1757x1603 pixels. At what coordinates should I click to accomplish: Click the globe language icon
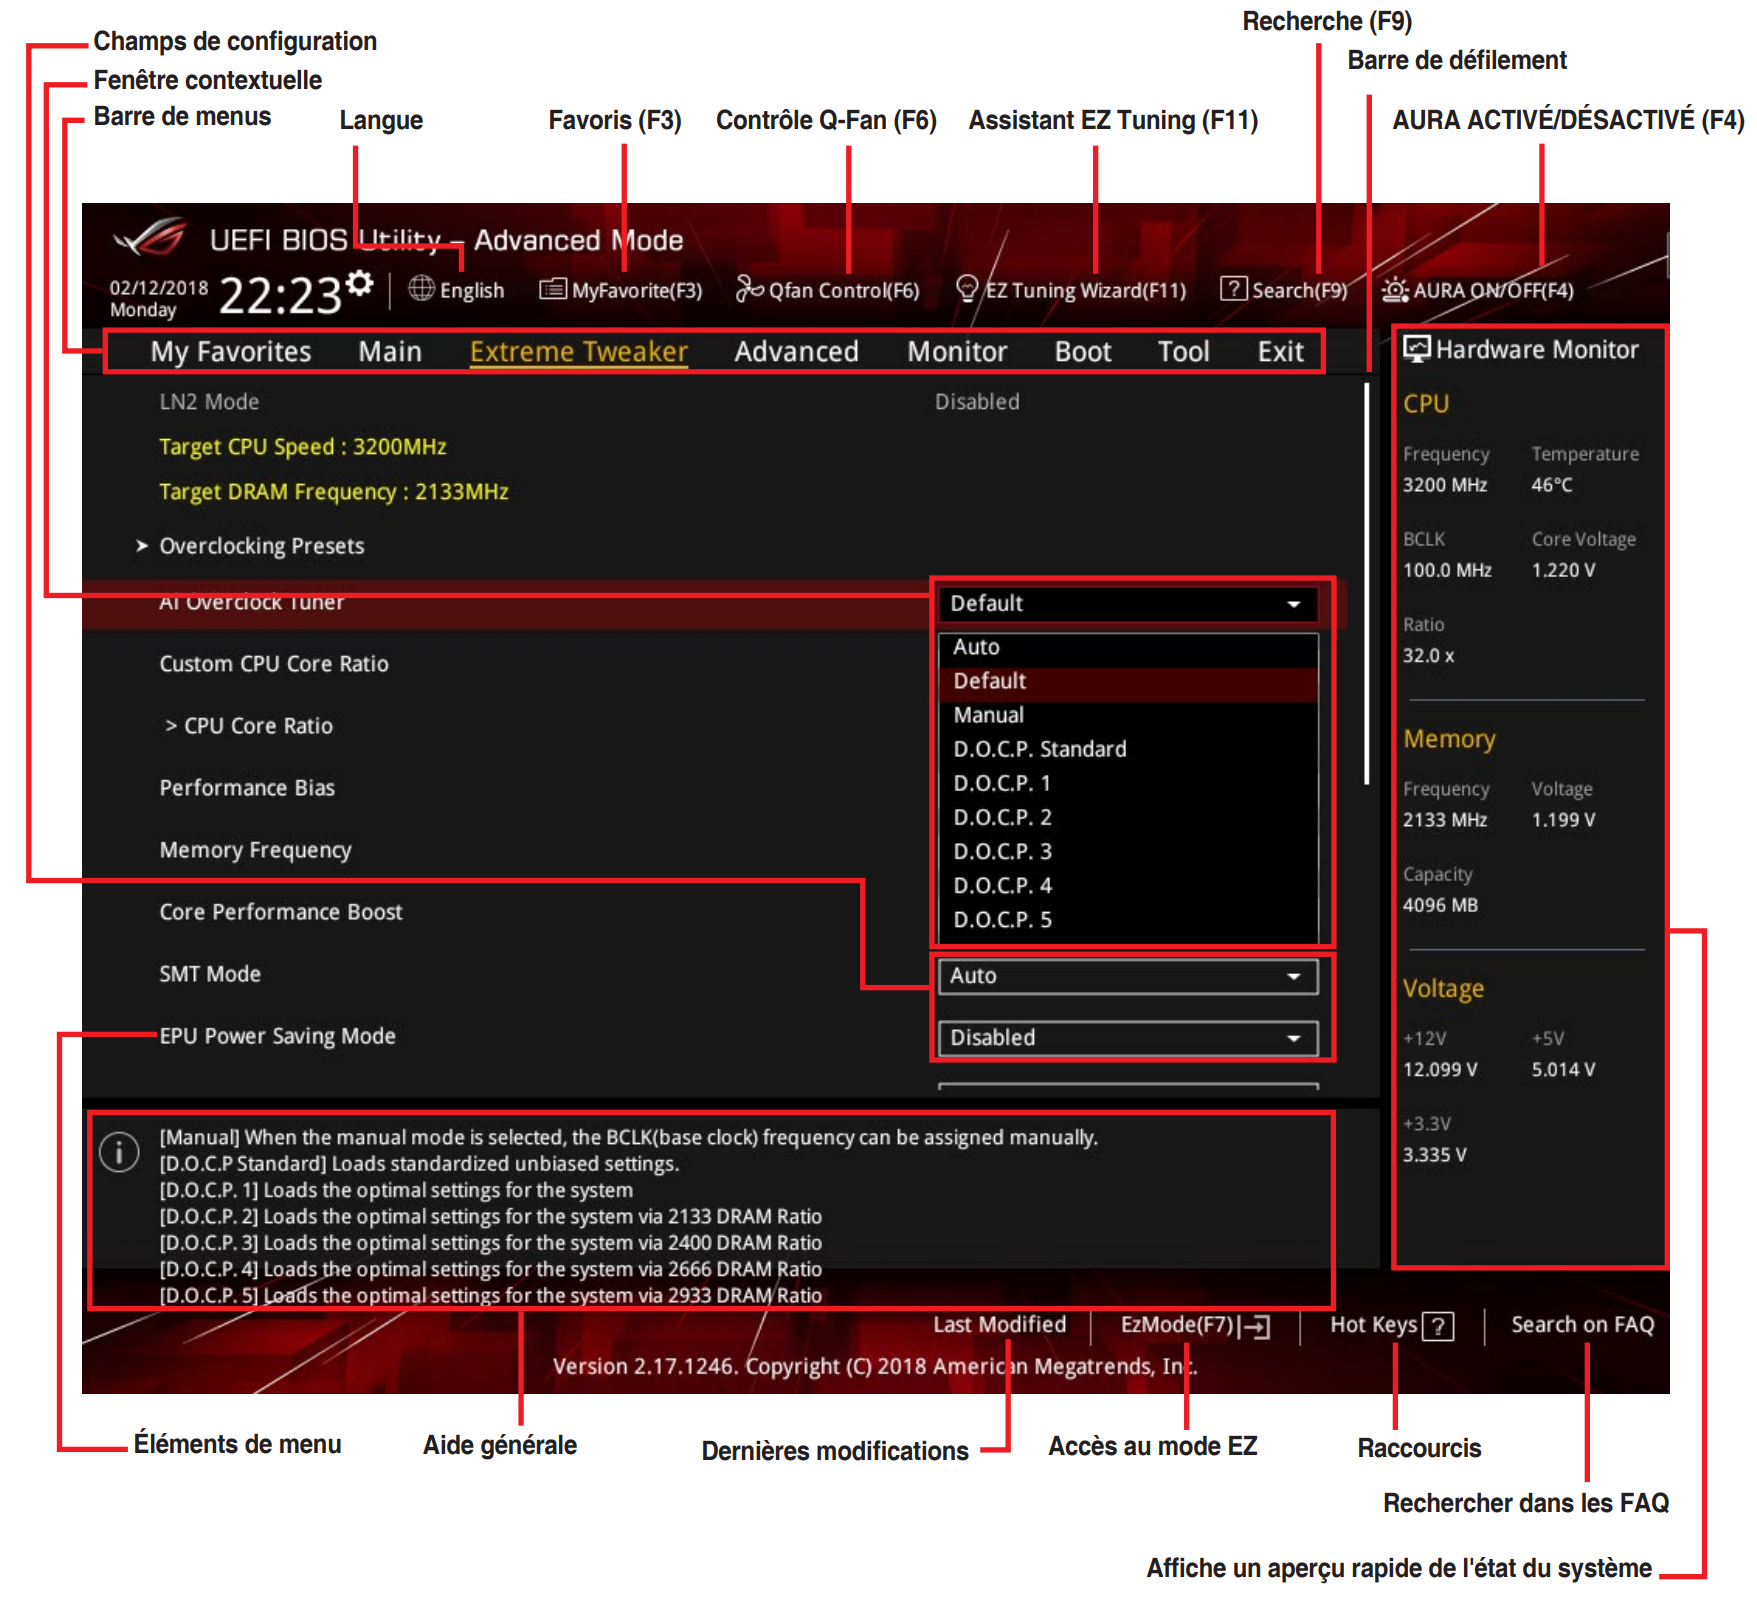(421, 289)
